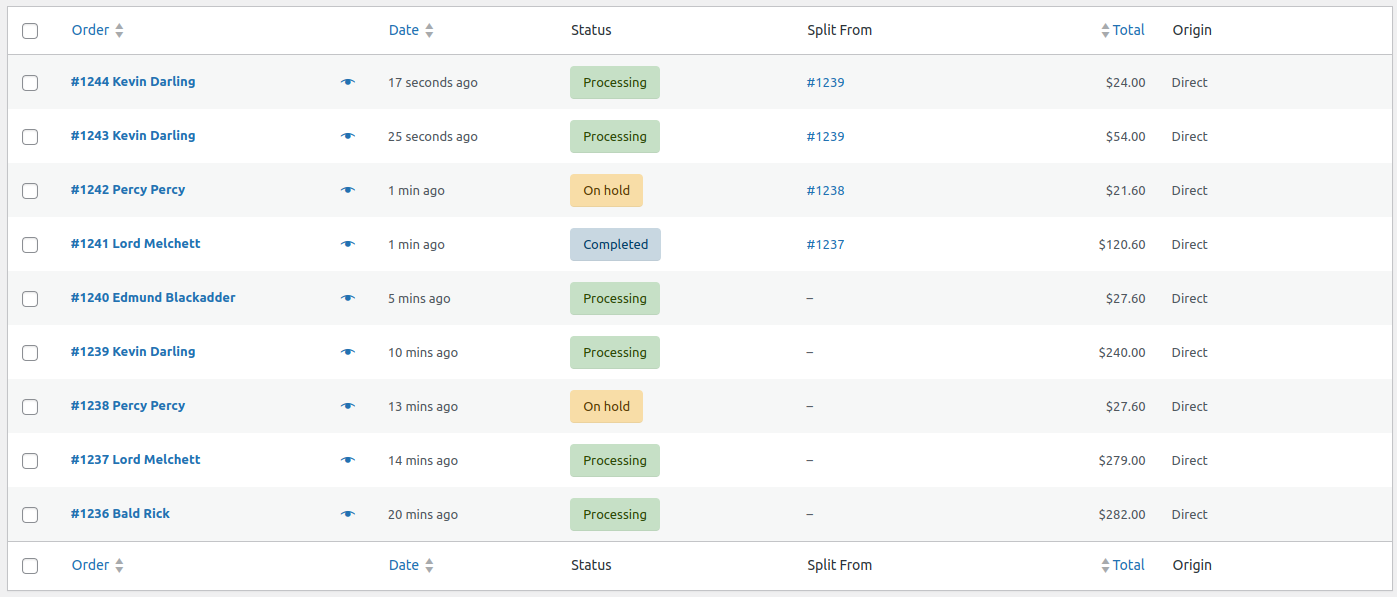
Task: Check the checkbox for order #1236
Action: click(30, 514)
